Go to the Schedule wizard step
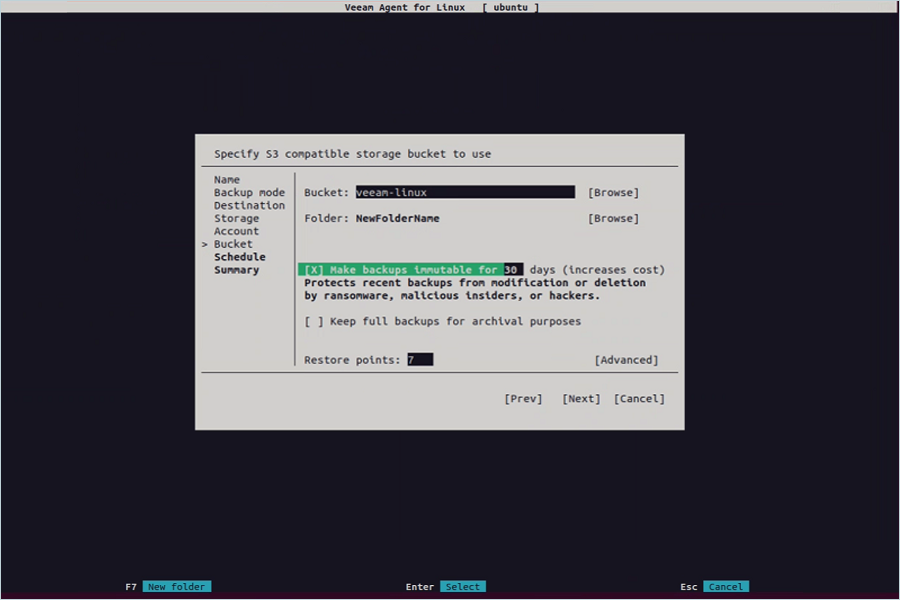This screenshot has height=600, width=900. [x=239, y=257]
